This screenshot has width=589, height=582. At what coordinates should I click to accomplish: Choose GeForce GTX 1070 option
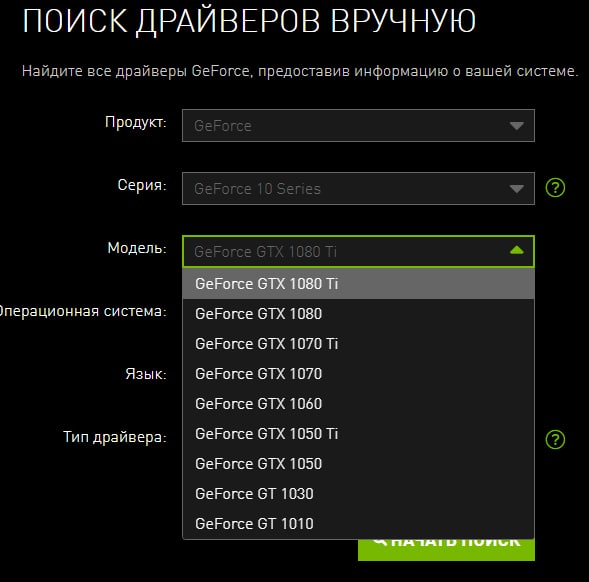coord(358,374)
